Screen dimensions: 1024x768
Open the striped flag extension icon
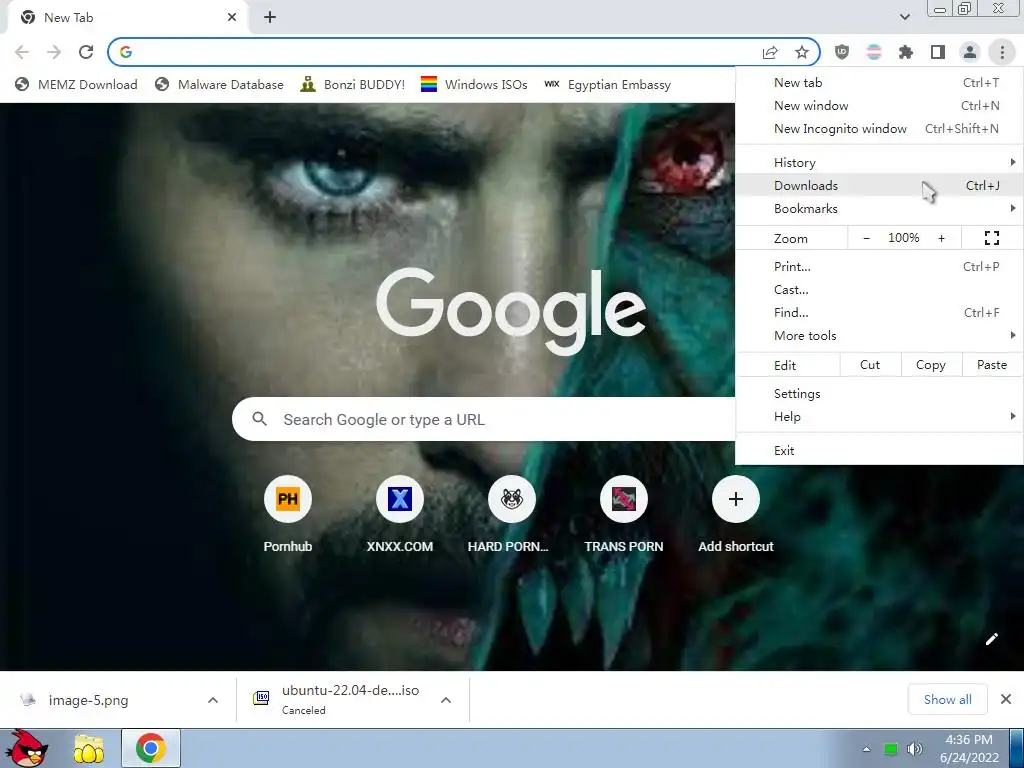874,52
